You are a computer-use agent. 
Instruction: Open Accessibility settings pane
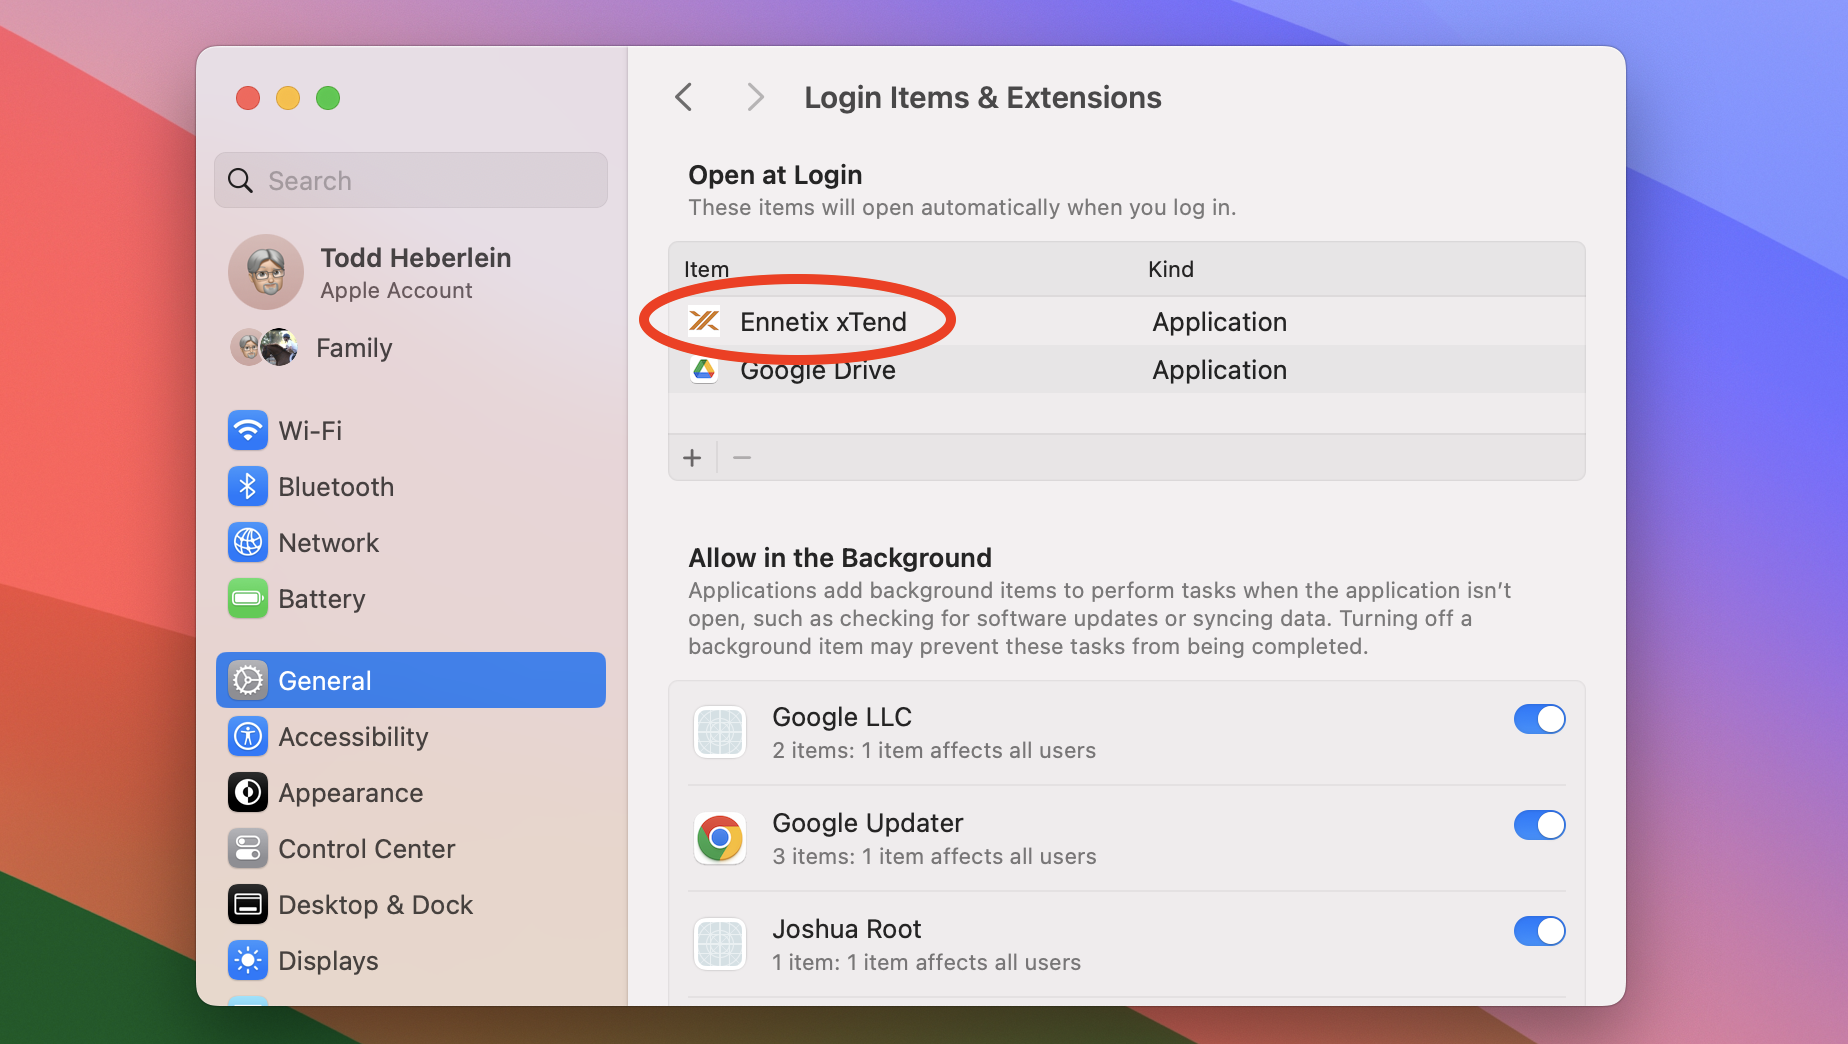pos(411,737)
